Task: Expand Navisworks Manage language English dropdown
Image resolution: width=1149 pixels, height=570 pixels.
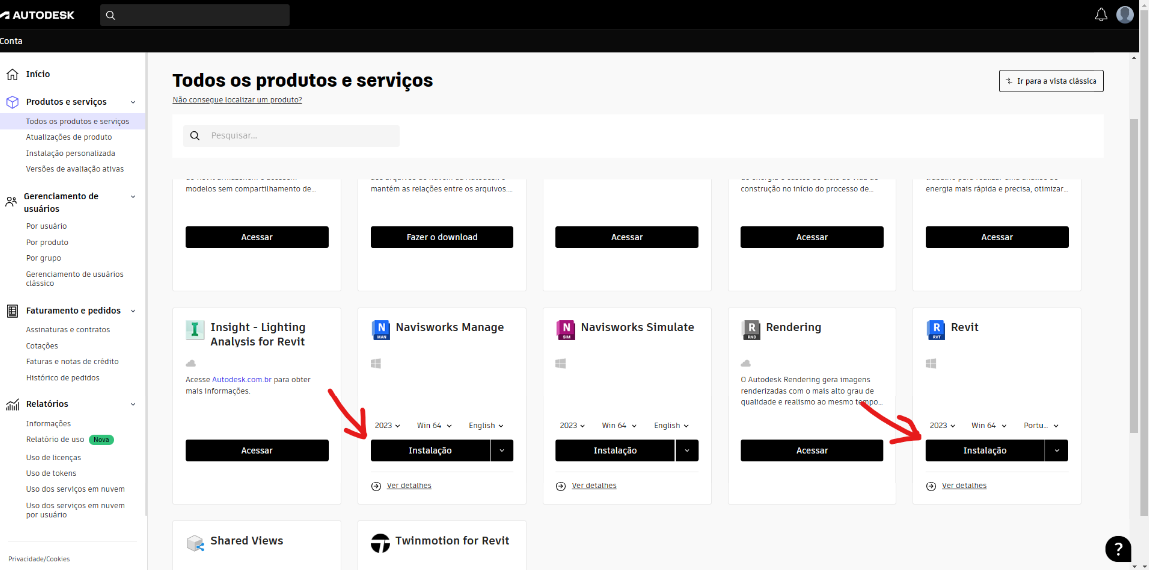Action: click(486, 425)
